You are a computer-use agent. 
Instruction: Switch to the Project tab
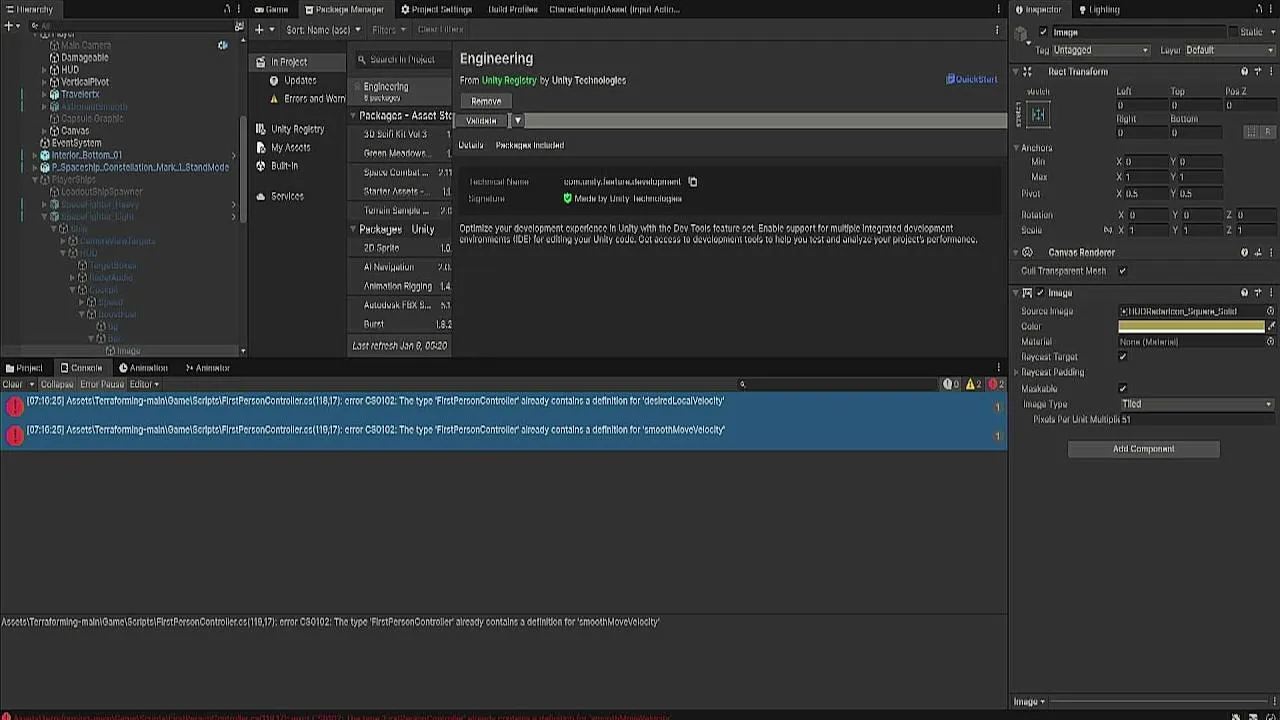24,368
